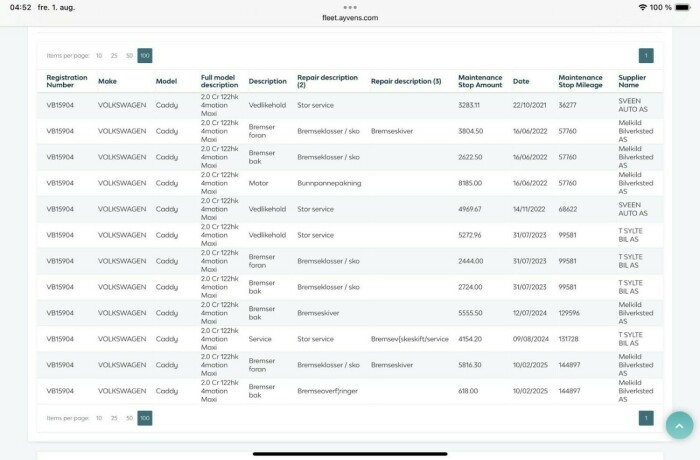The image size is (700, 460).
Task: Tap the home indicator bar at screen bottom
Action: (x=349, y=453)
